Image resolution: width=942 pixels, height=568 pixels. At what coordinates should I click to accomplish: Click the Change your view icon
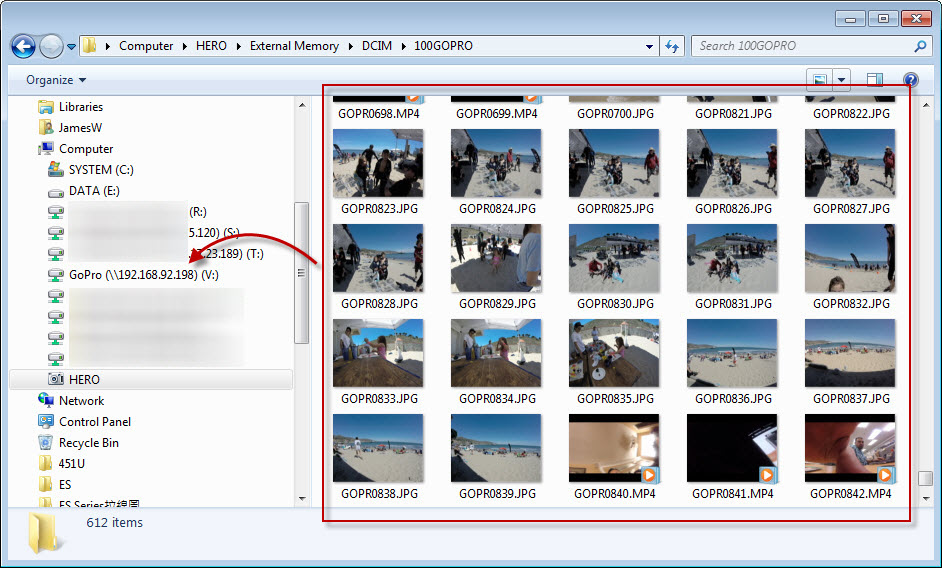(820, 80)
